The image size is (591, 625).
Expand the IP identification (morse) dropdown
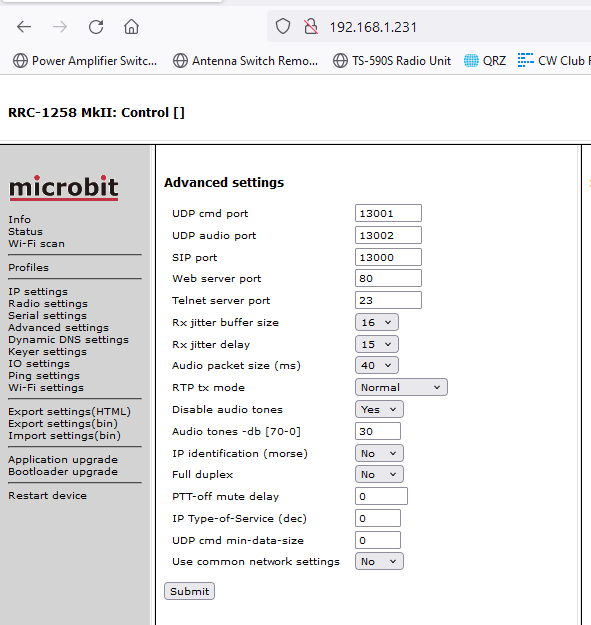pyautogui.click(x=379, y=453)
